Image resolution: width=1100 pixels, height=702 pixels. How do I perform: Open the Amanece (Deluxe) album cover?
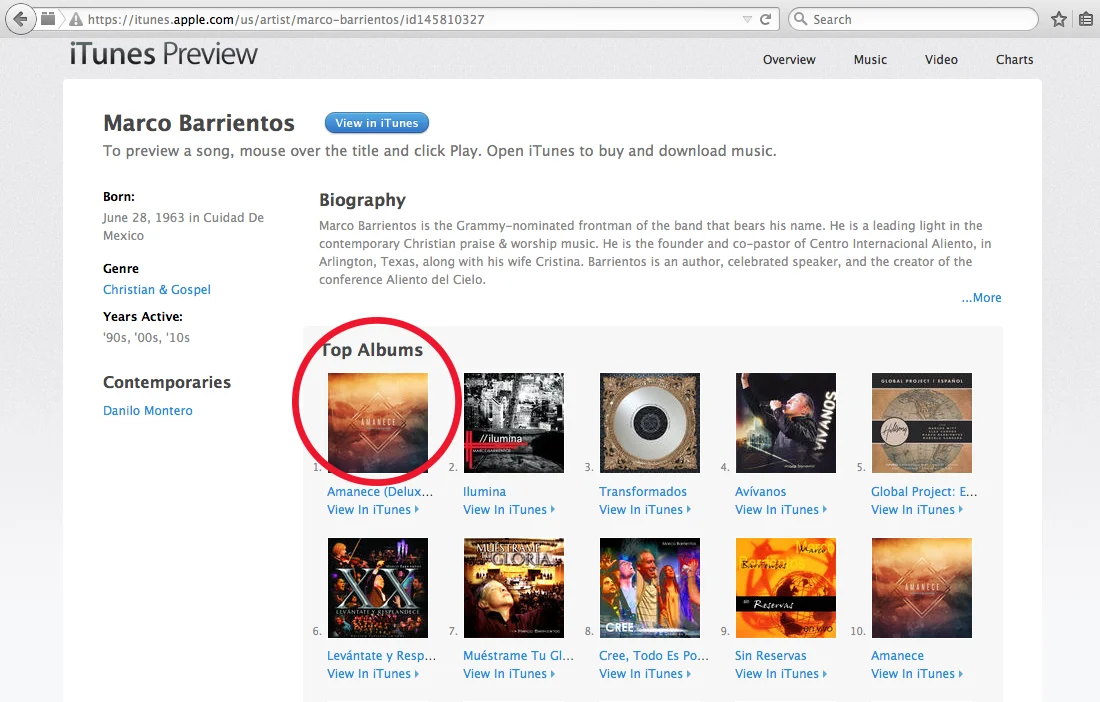point(377,423)
